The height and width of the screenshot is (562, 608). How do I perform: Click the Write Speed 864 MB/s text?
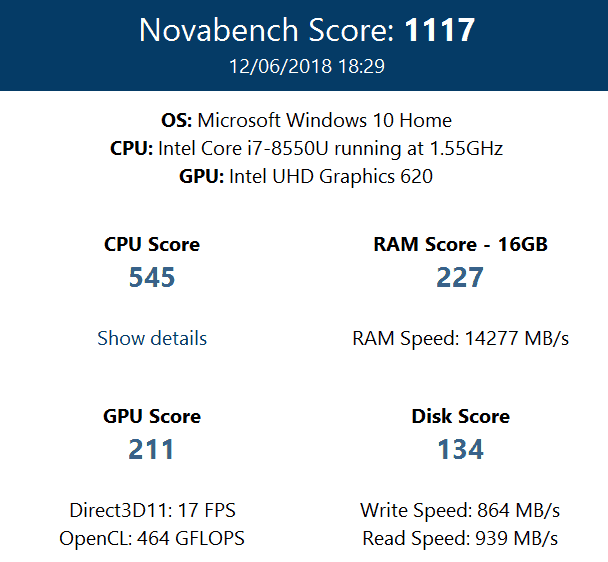point(460,510)
